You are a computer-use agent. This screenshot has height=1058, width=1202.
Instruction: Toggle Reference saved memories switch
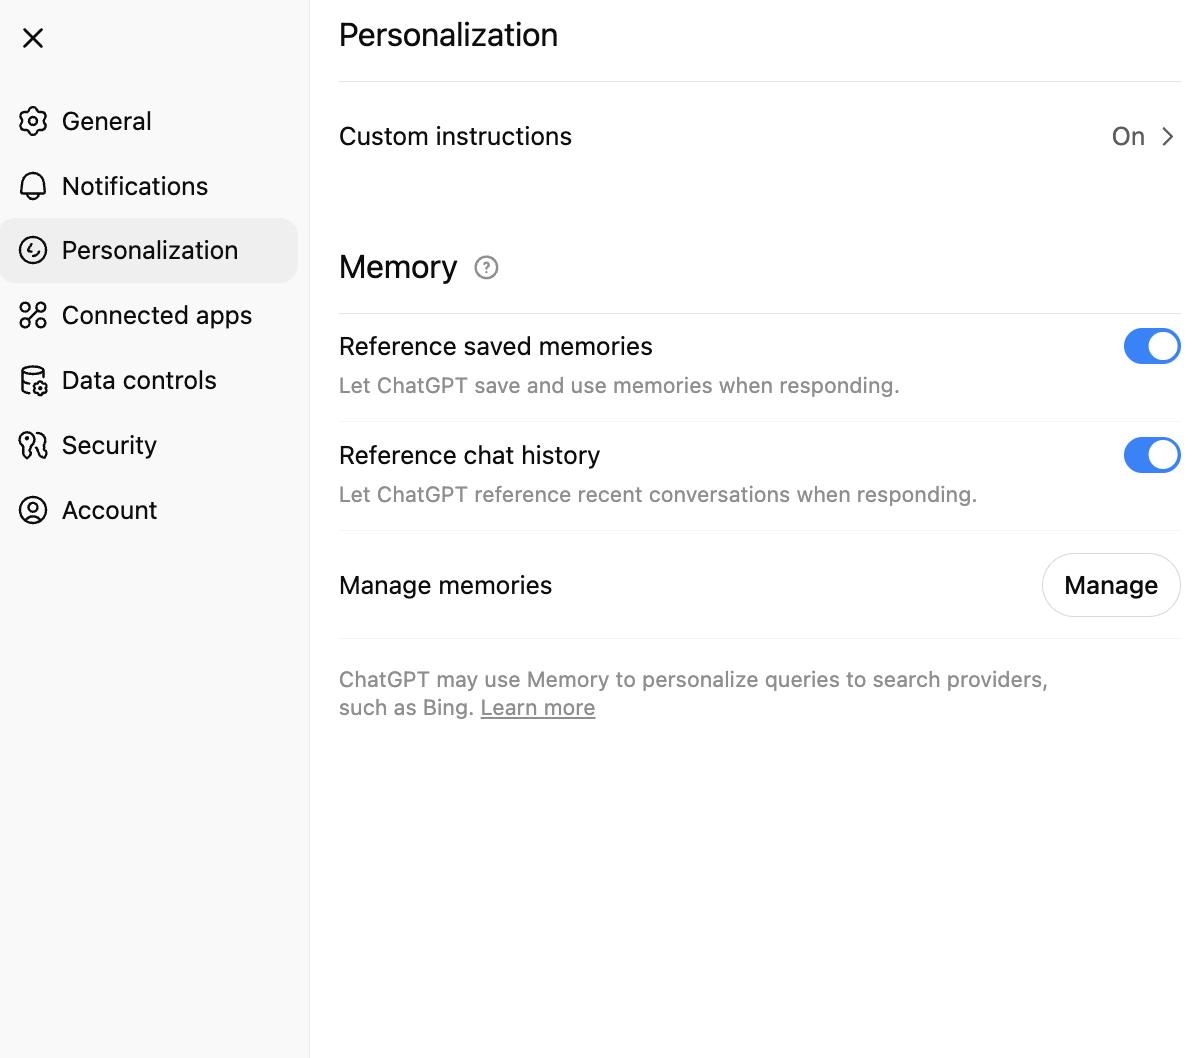(1151, 346)
